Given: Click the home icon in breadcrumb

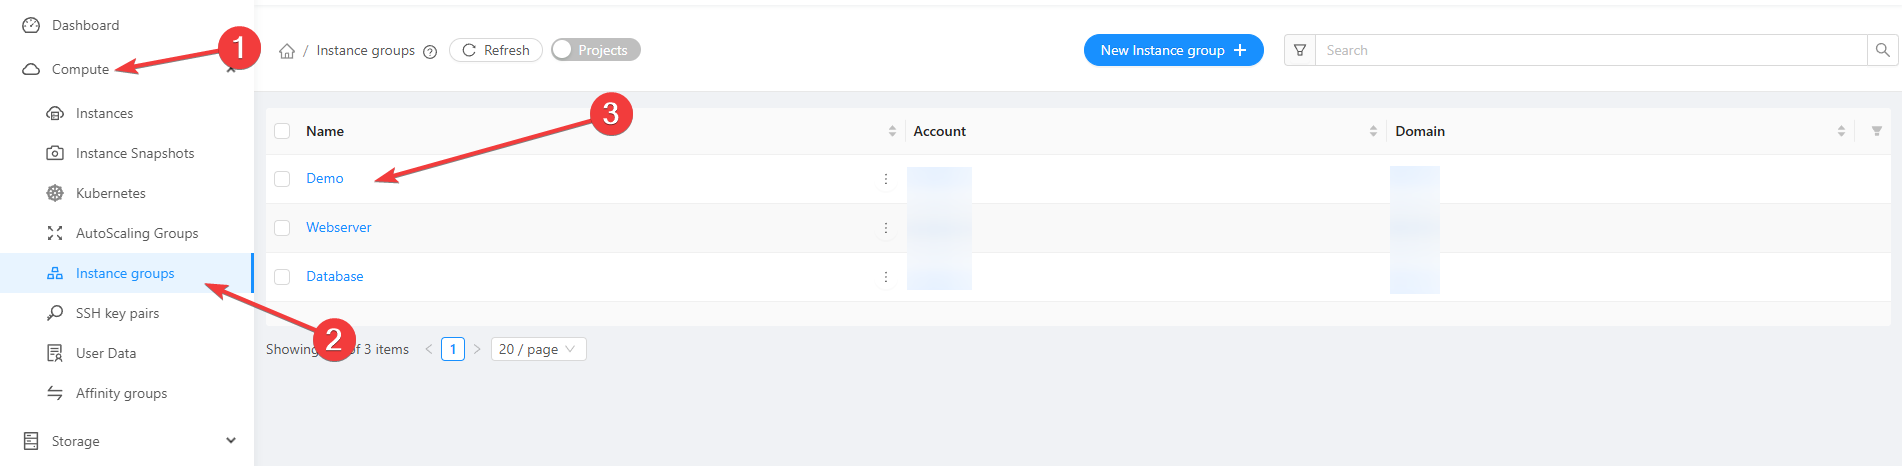Looking at the screenshot, I should pos(287,51).
